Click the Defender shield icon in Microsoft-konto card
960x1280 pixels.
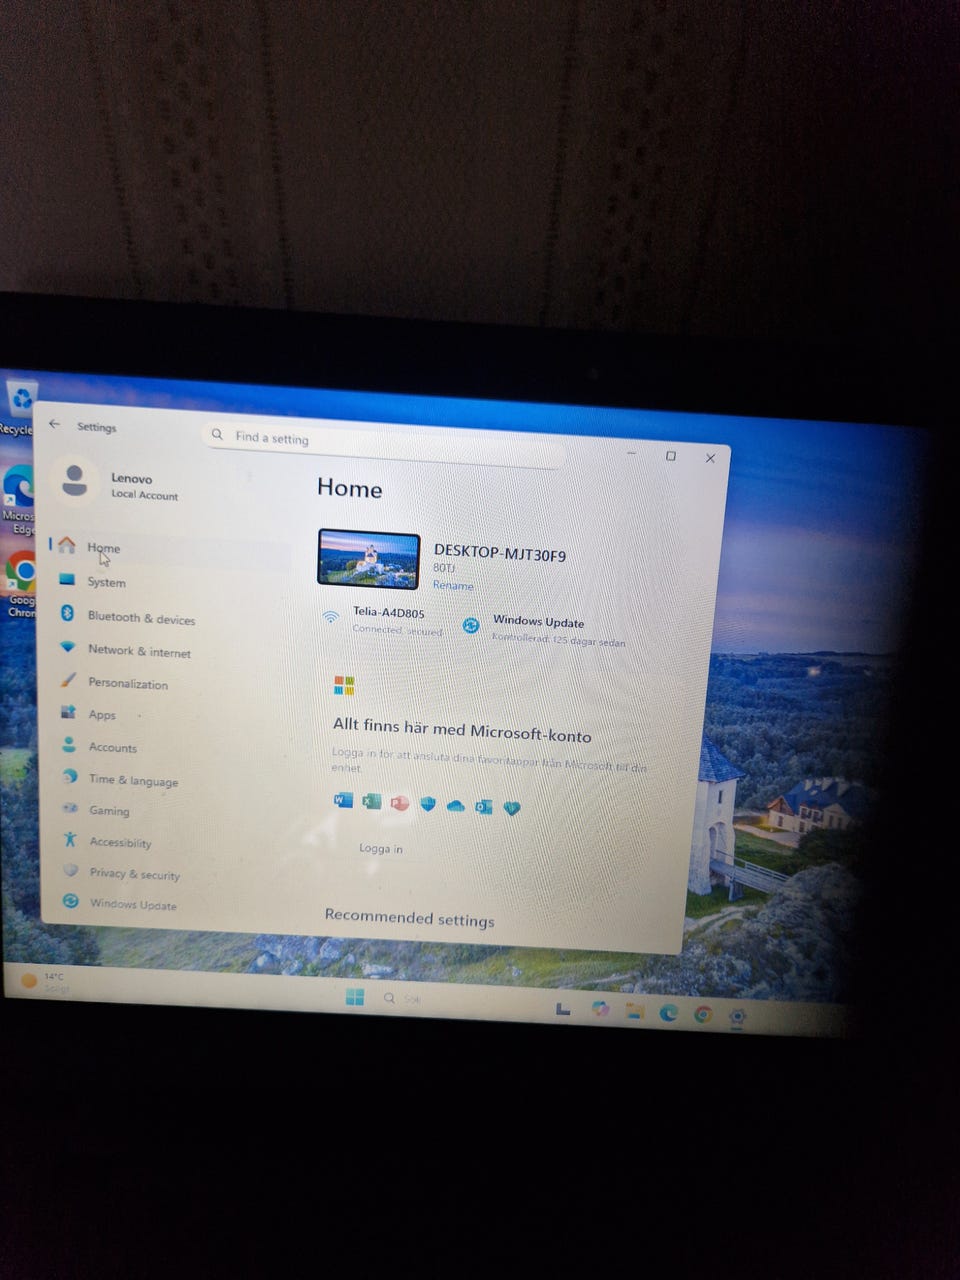[x=428, y=804]
